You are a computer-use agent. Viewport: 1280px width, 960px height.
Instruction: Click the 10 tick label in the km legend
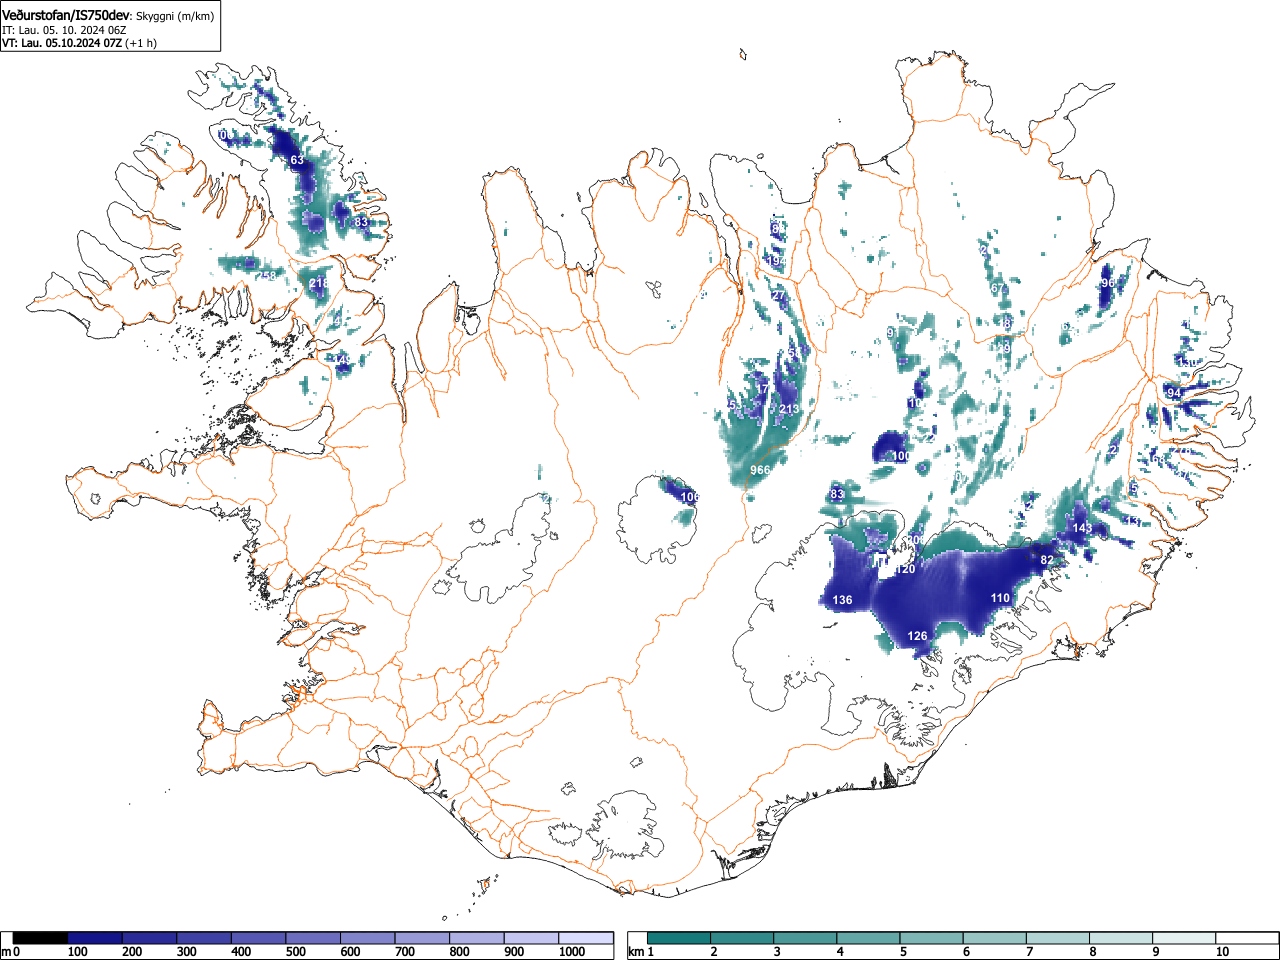1222,952
